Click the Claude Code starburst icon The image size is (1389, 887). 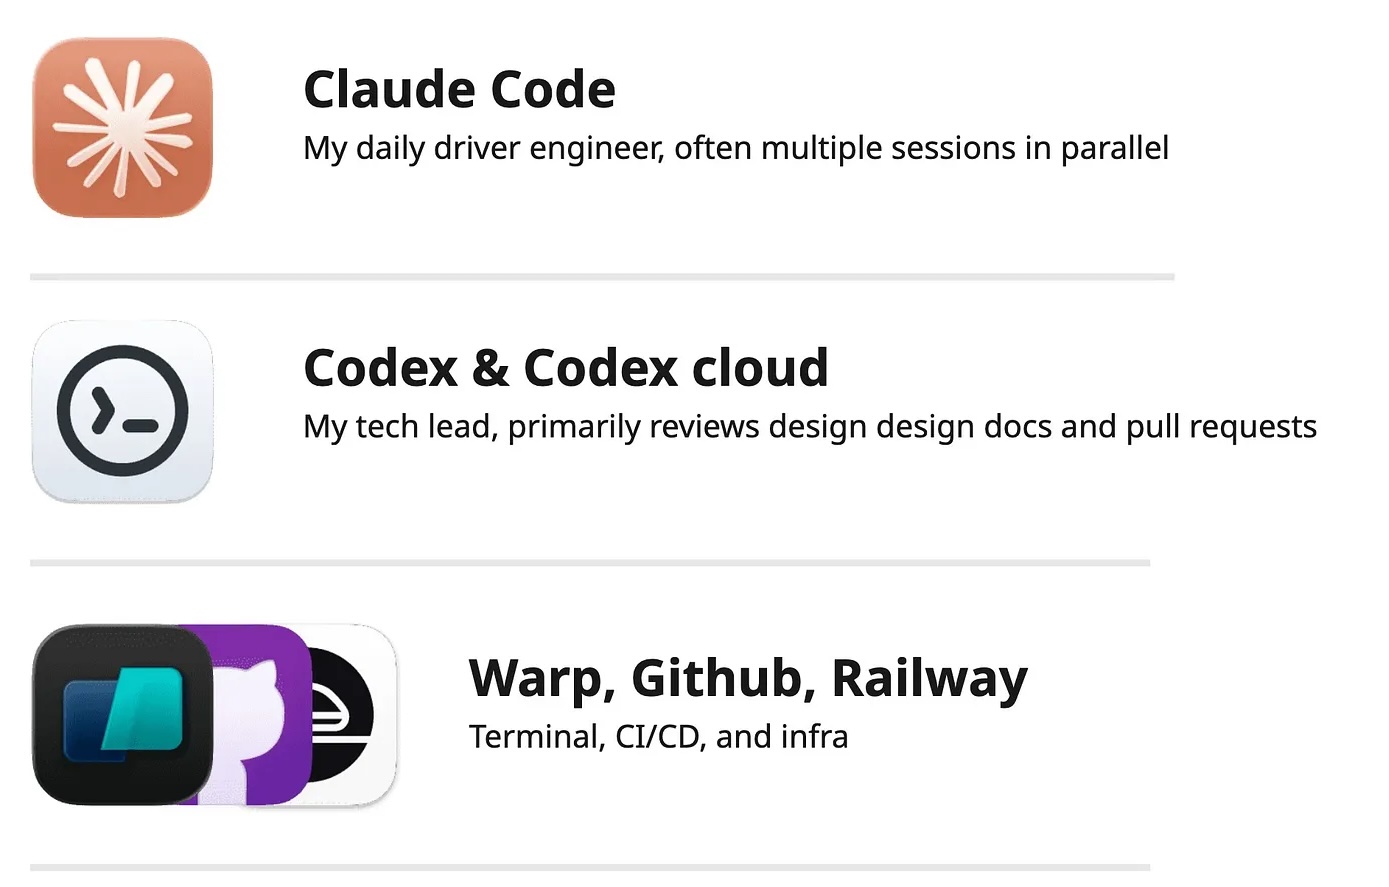122,127
